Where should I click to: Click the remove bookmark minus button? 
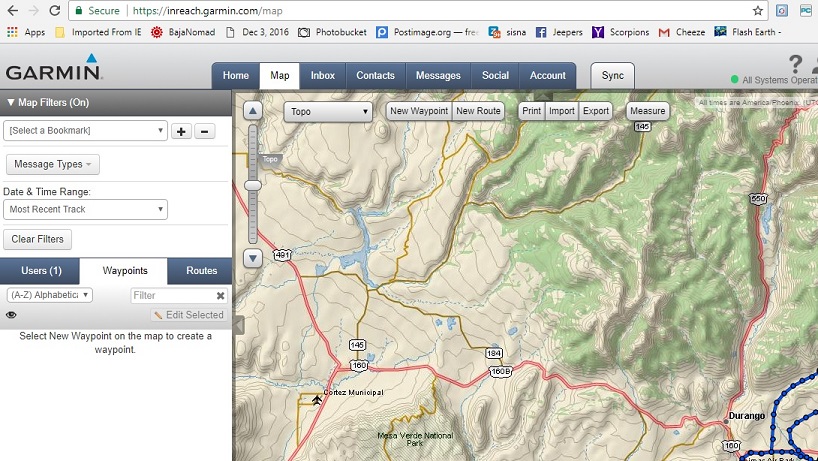[204, 131]
